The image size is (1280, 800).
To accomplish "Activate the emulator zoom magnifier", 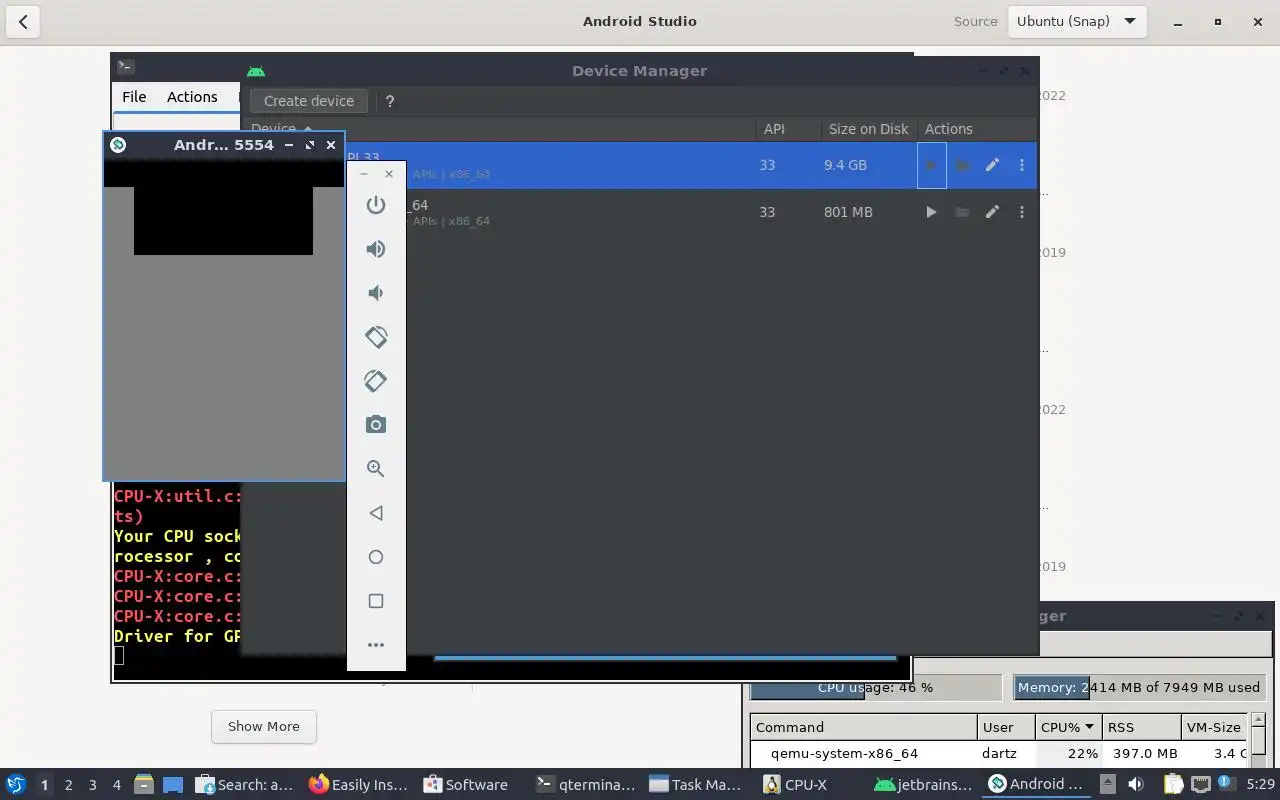I will pyautogui.click(x=376, y=469).
